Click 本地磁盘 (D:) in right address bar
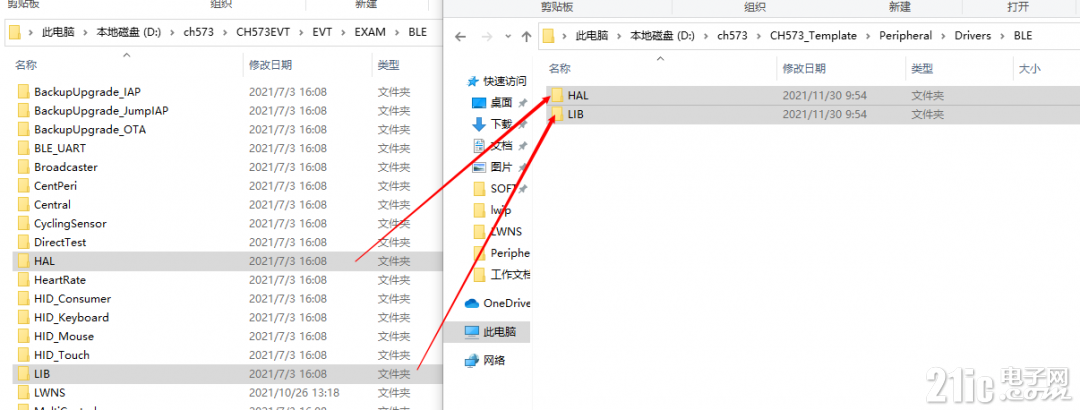The width and height of the screenshot is (1080, 410). coord(663,35)
